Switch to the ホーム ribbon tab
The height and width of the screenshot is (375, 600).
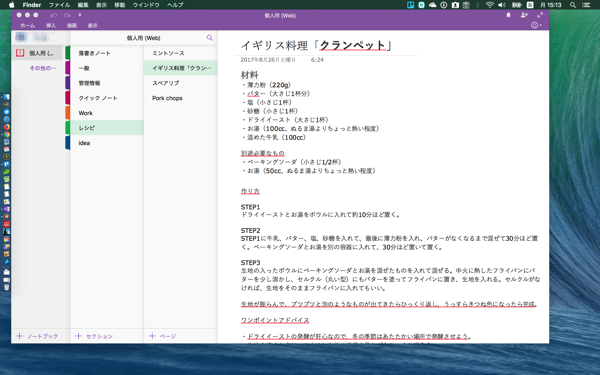(28, 26)
